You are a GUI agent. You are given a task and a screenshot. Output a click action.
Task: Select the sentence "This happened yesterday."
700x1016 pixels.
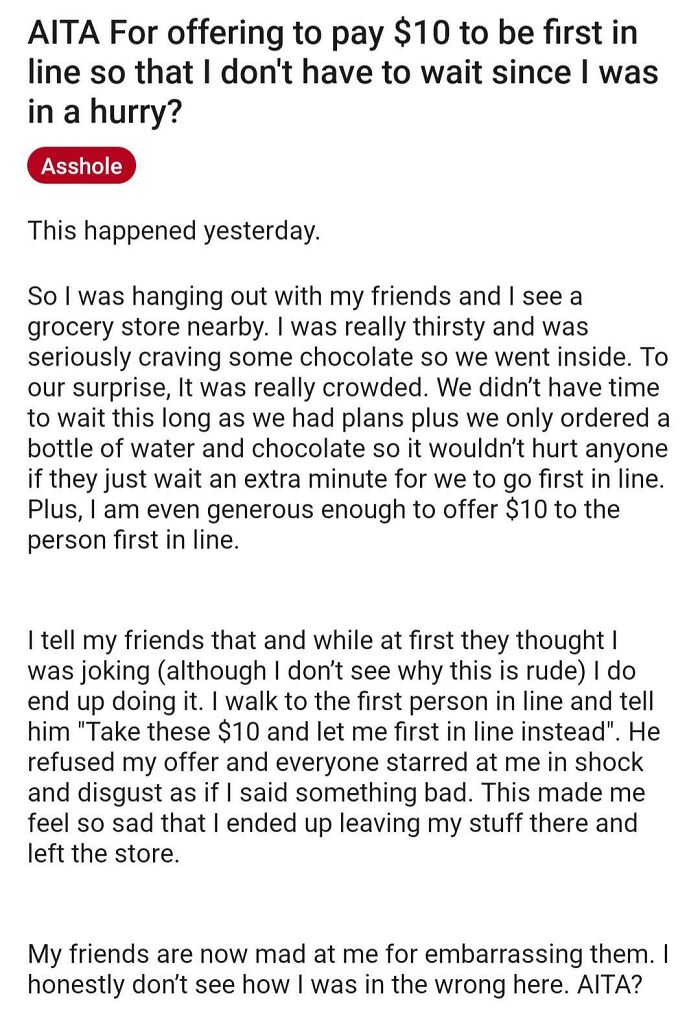pyautogui.click(x=174, y=231)
